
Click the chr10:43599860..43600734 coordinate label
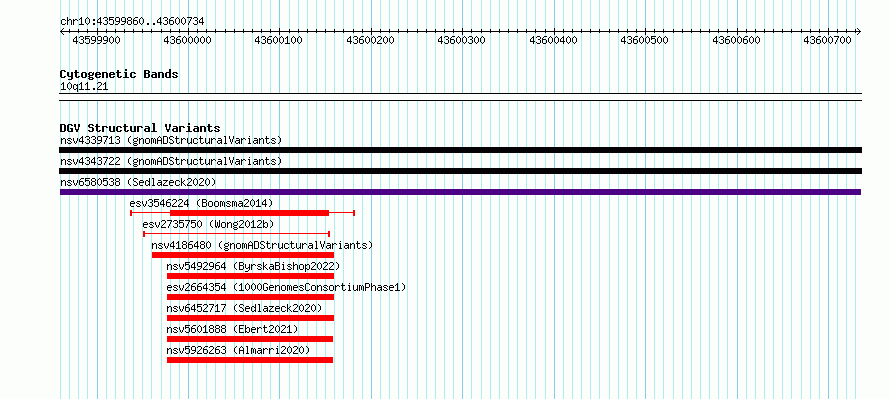point(132,22)
